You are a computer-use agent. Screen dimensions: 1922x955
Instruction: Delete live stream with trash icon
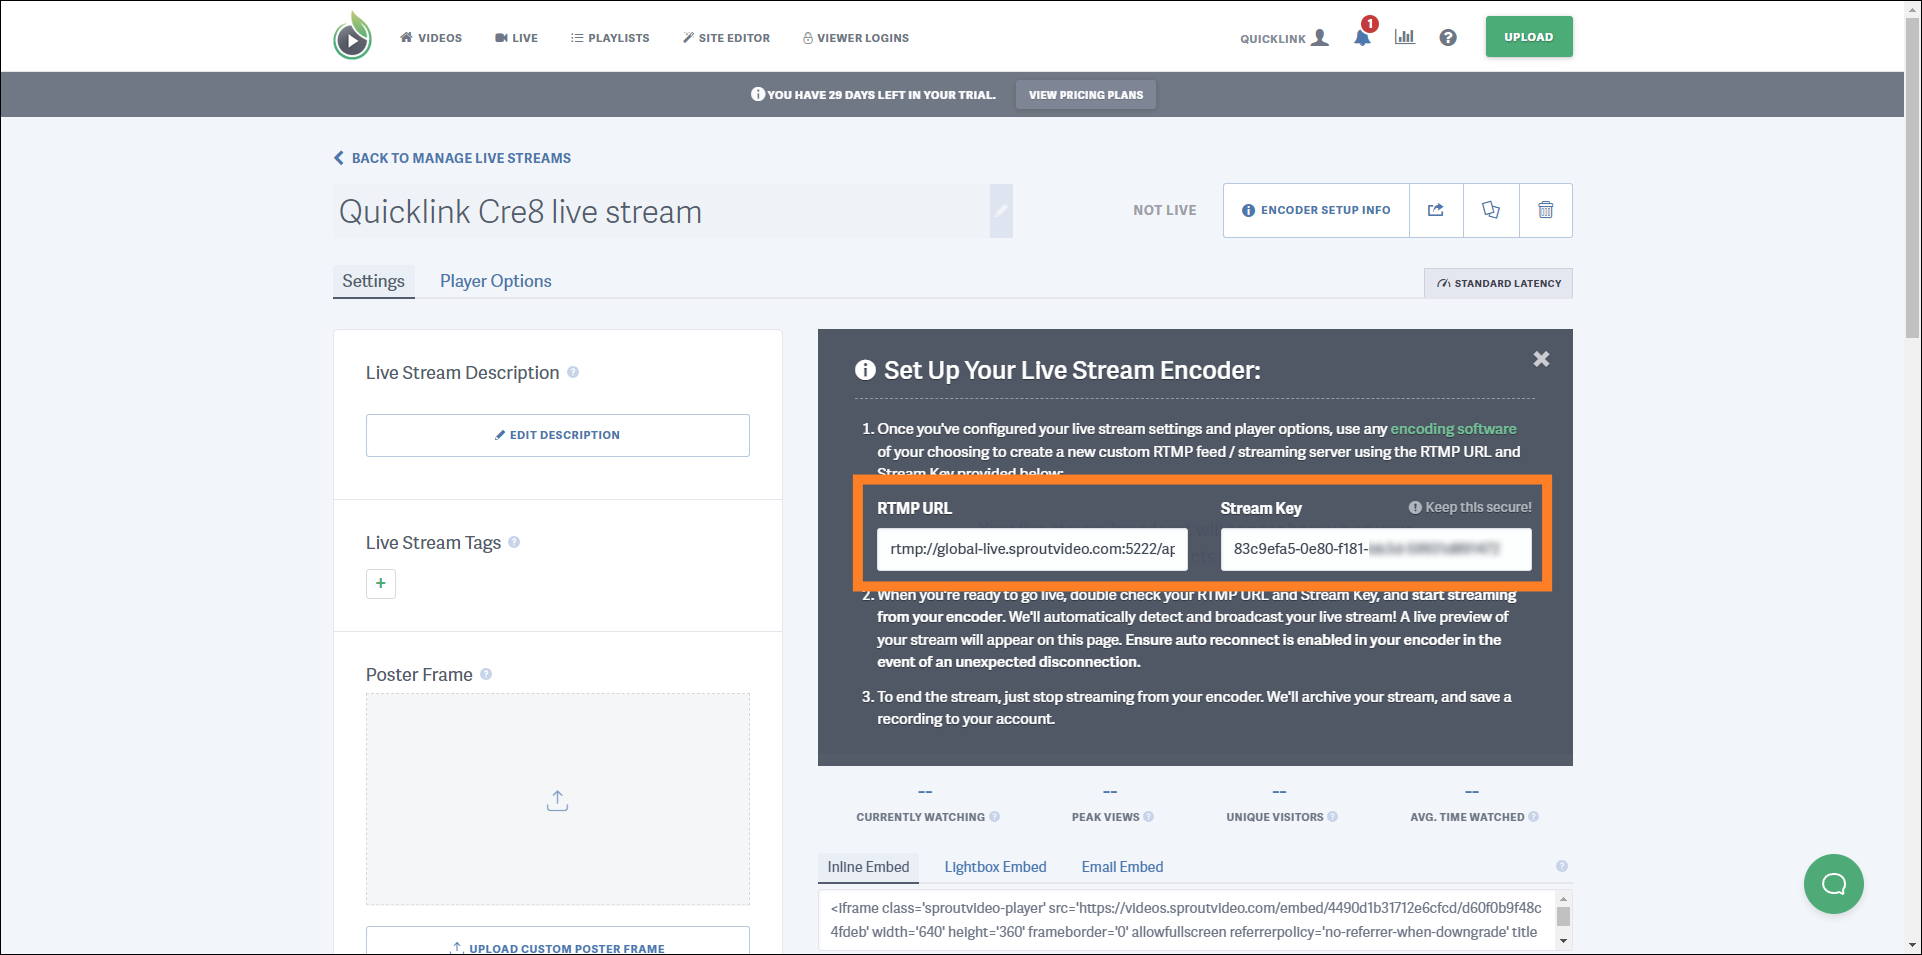point(1546,210)
